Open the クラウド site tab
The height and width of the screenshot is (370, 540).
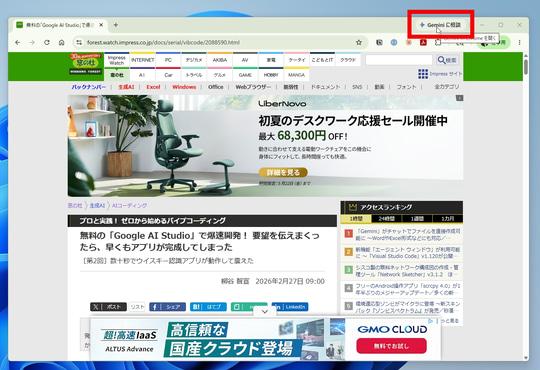(x=348, y=60)
